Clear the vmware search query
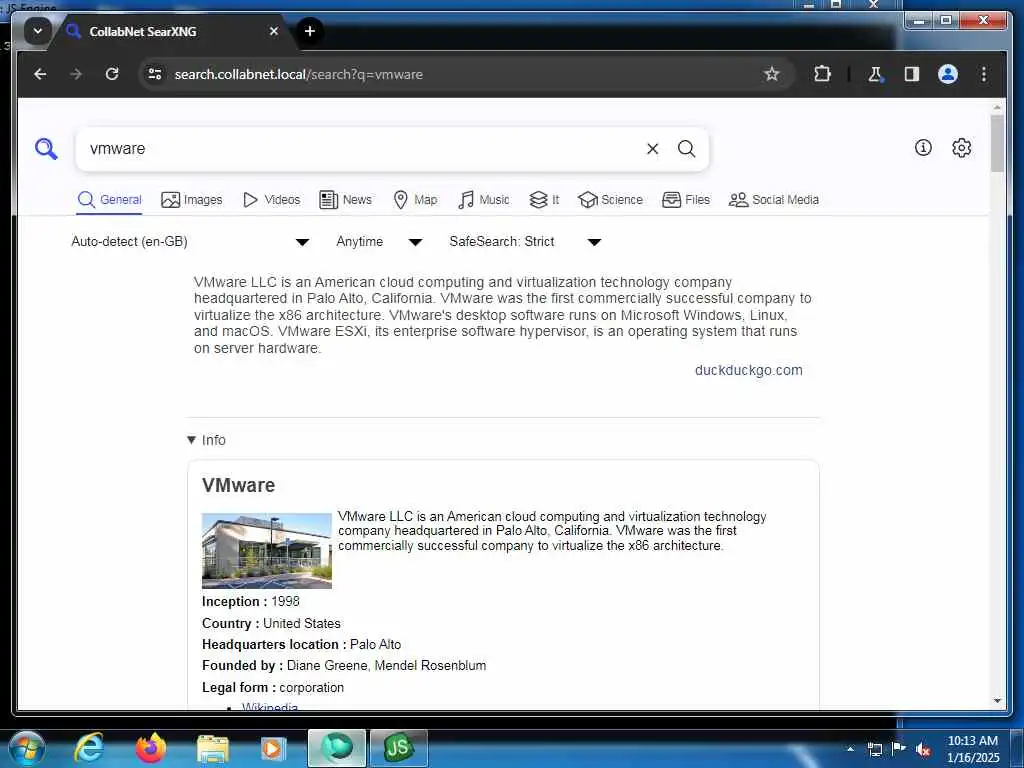Viewport: 1024px width, 768px height. (x=652, y=149)
